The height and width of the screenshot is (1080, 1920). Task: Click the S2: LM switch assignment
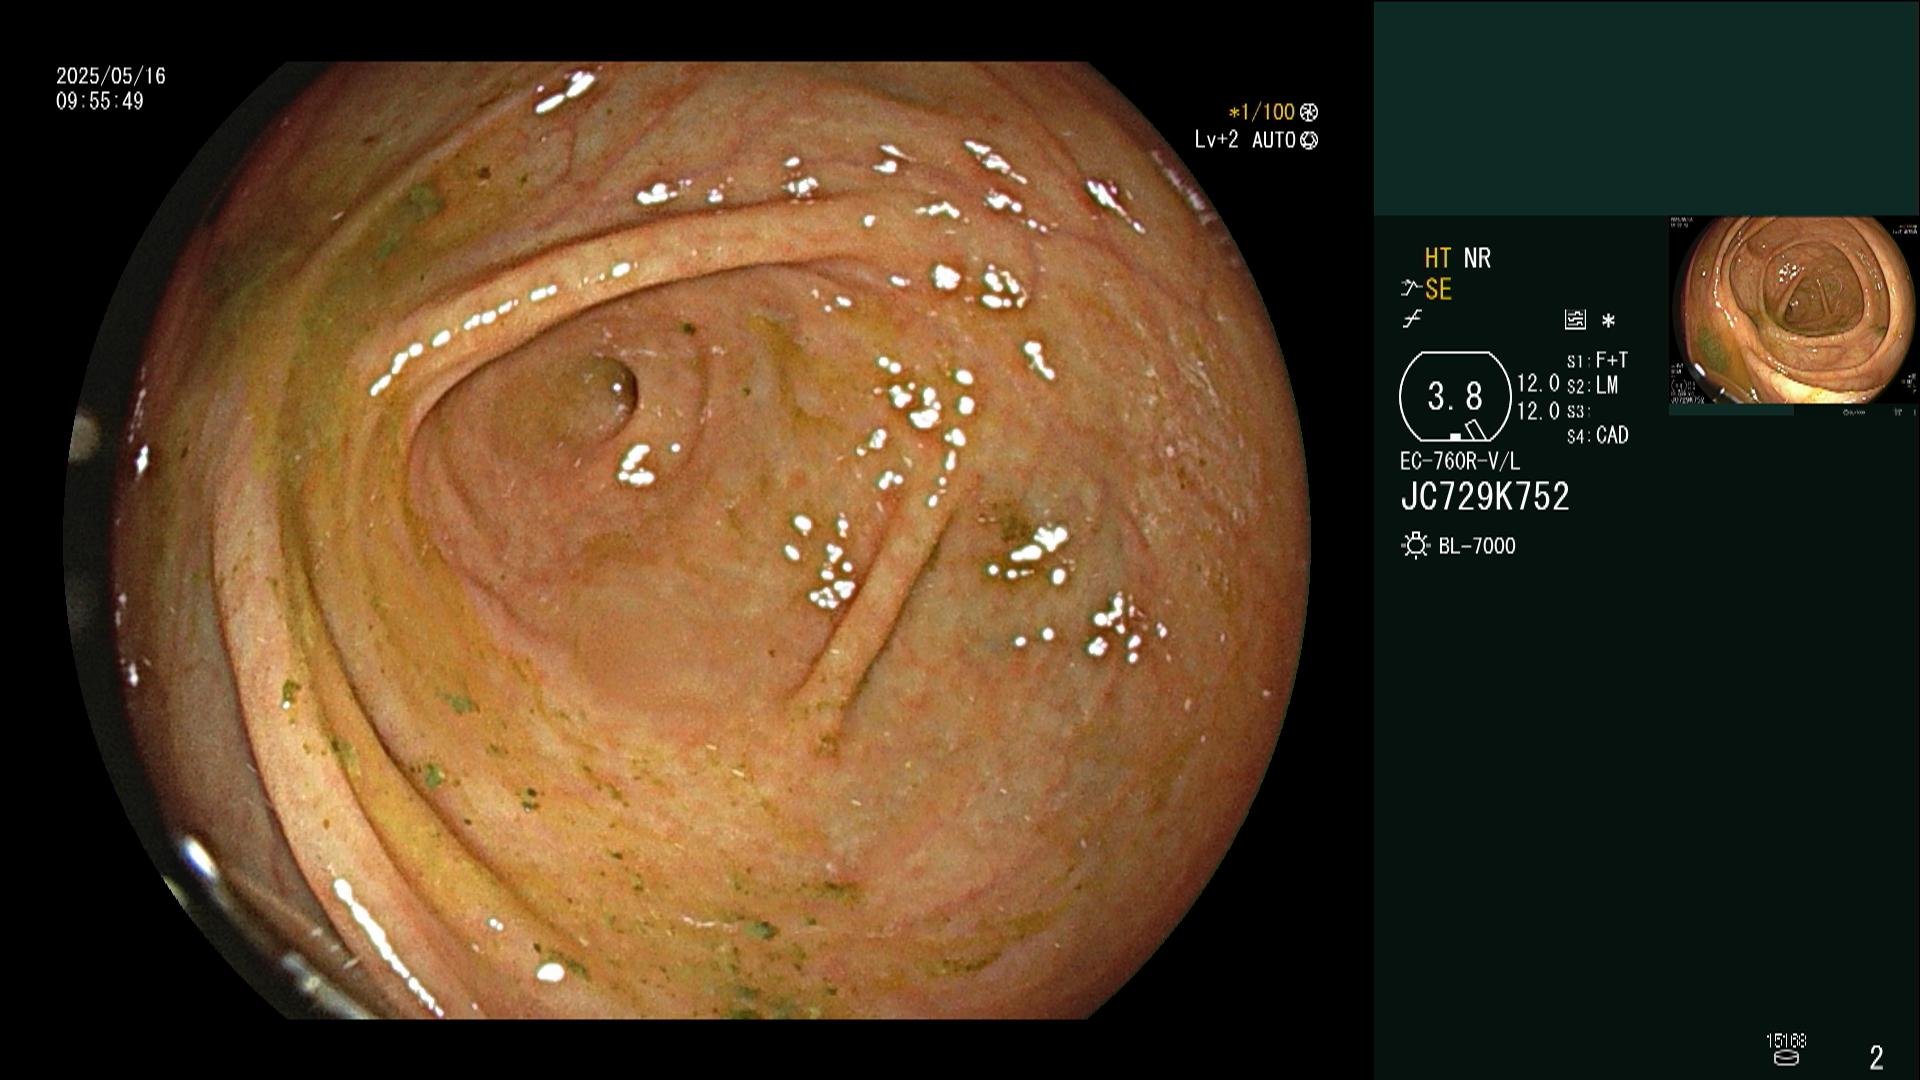tap(1592, 386)
